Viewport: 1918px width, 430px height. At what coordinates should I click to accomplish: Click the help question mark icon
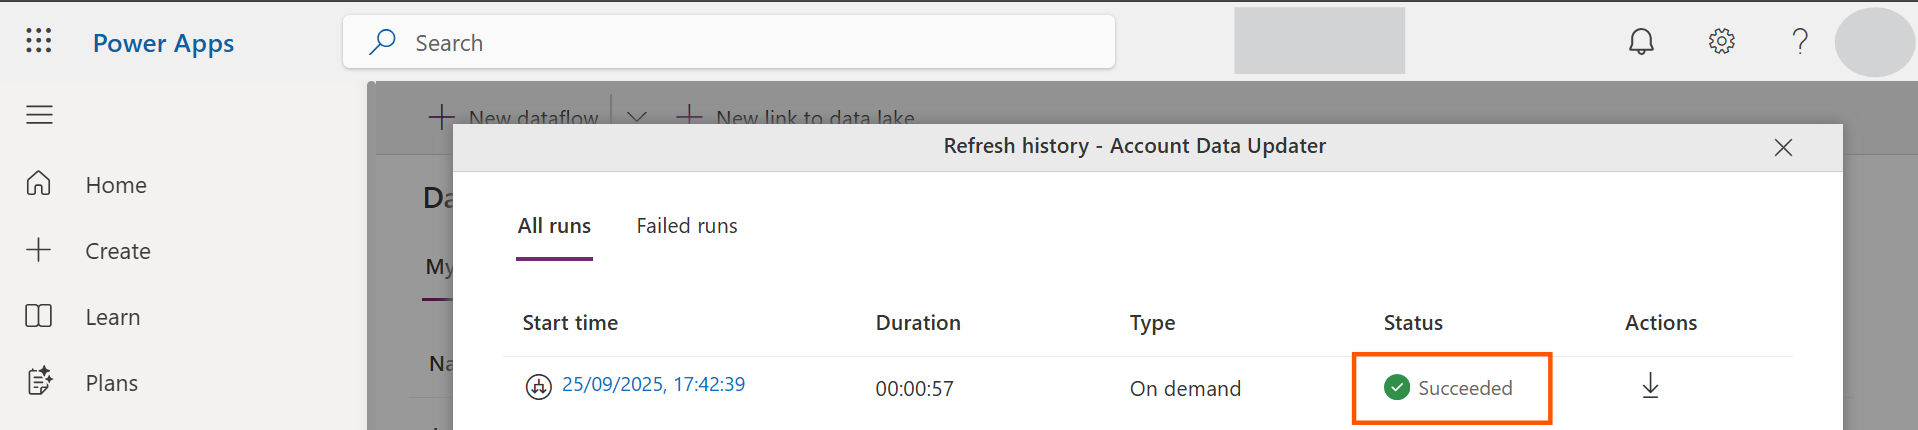tap(1800, 41)
